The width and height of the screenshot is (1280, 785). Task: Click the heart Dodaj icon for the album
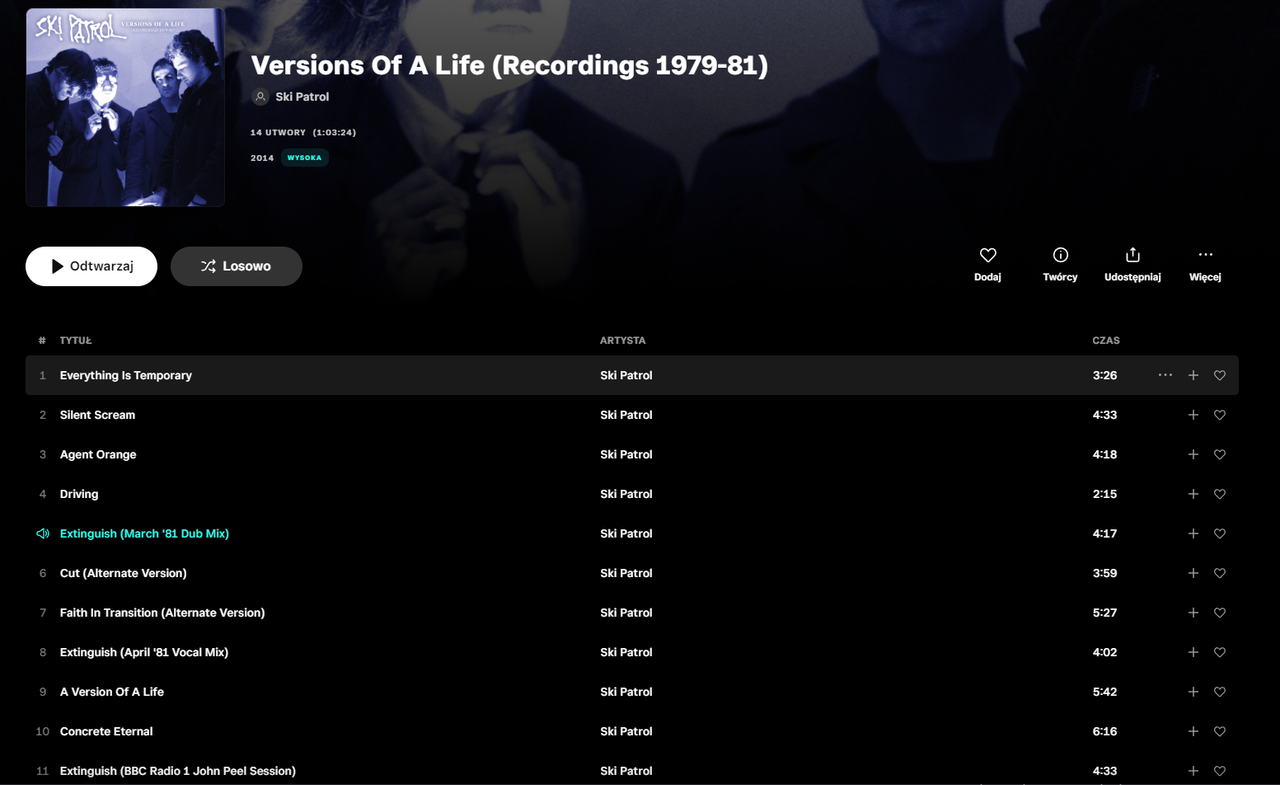click(987, 255)
